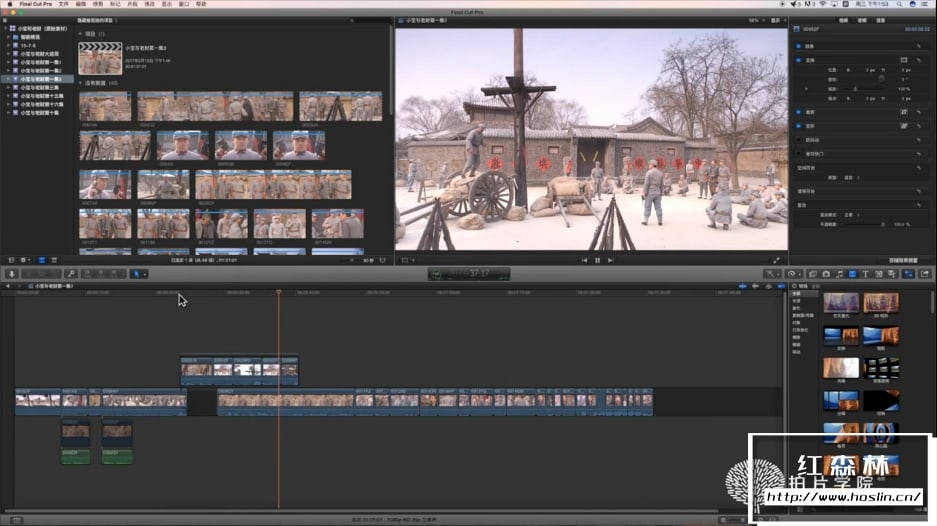Enable the 防抖动 stabilization checkbox

click(x=798, y=140)
